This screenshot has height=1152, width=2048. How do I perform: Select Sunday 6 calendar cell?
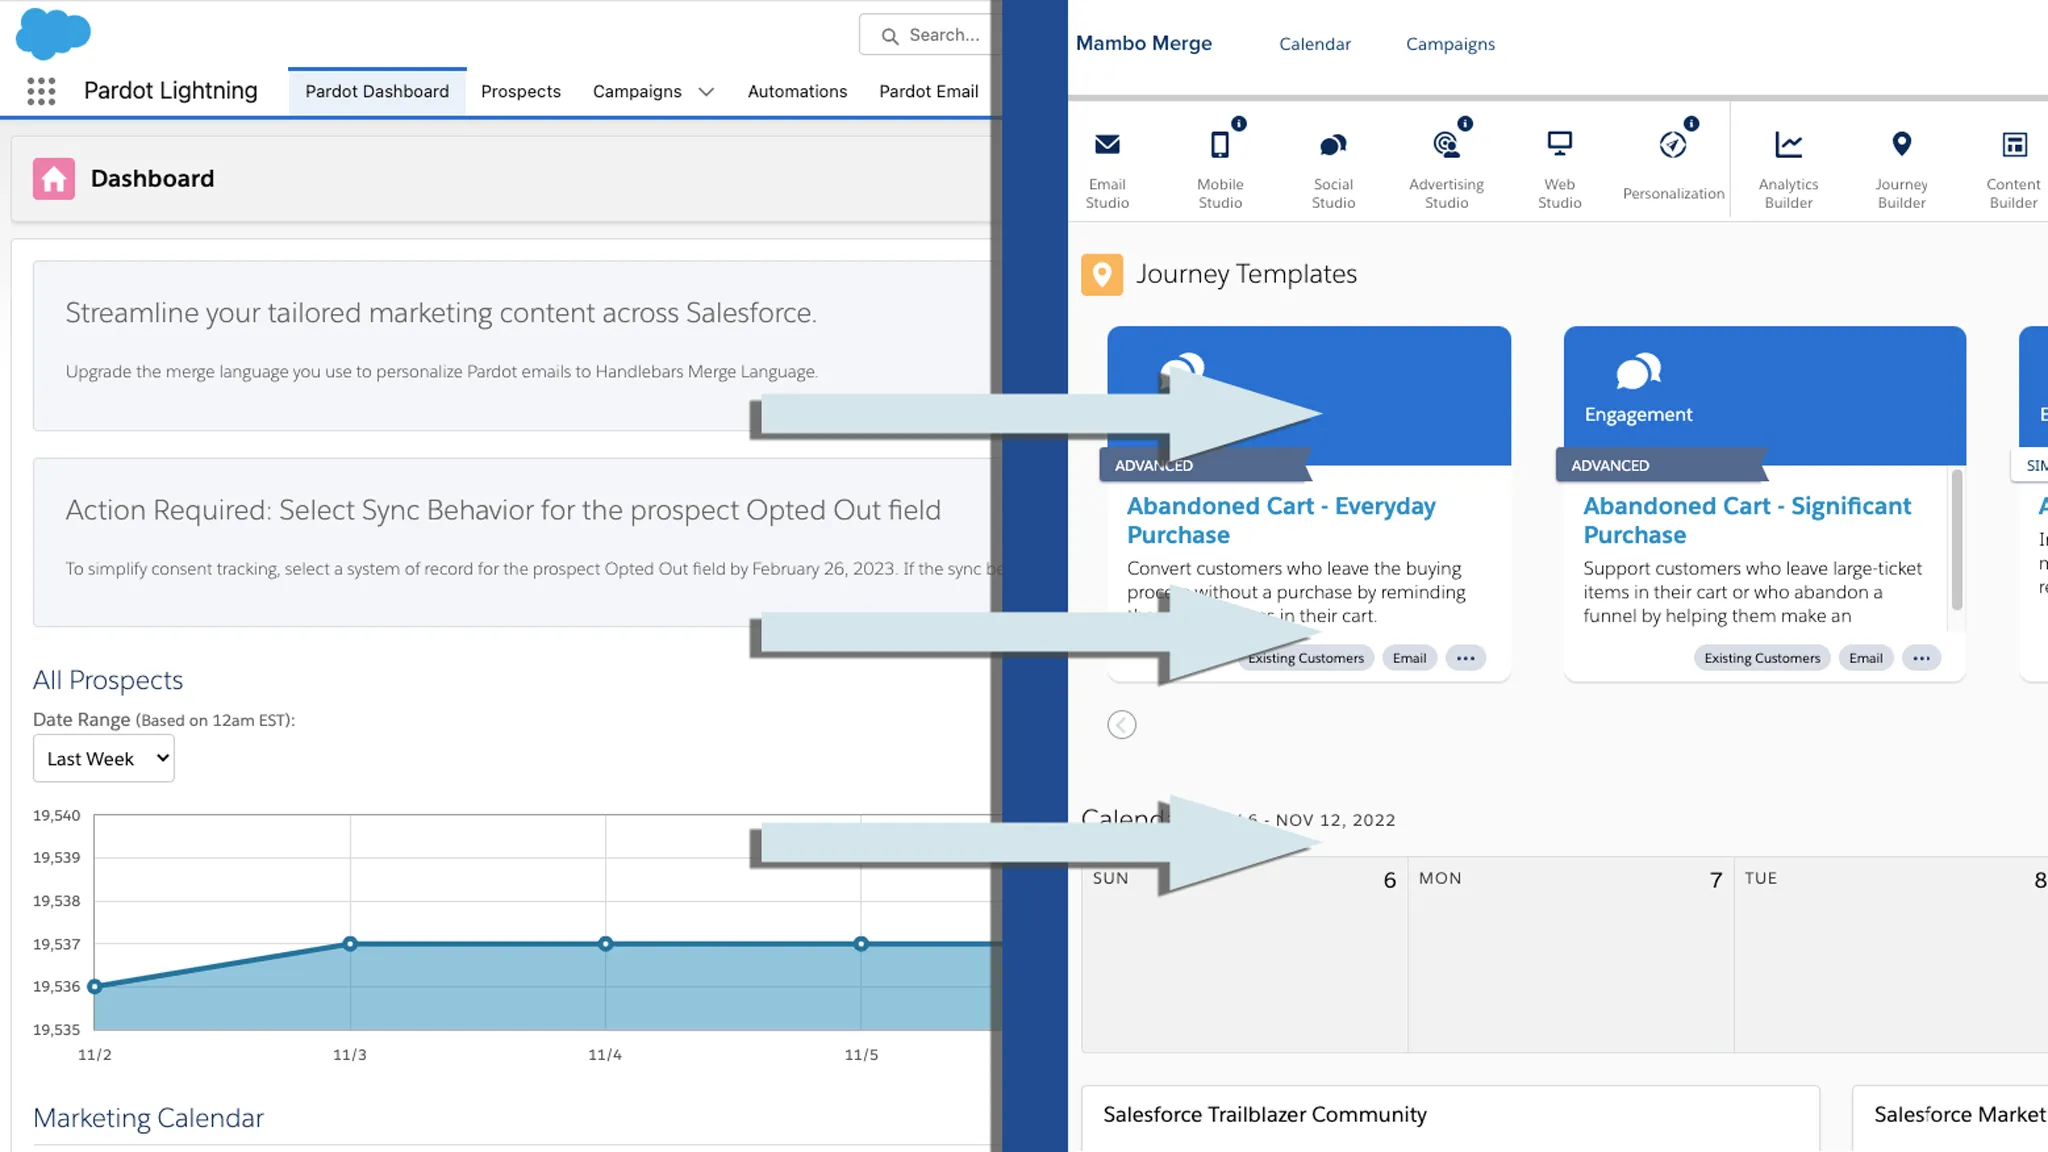[x=1245, y=955]
